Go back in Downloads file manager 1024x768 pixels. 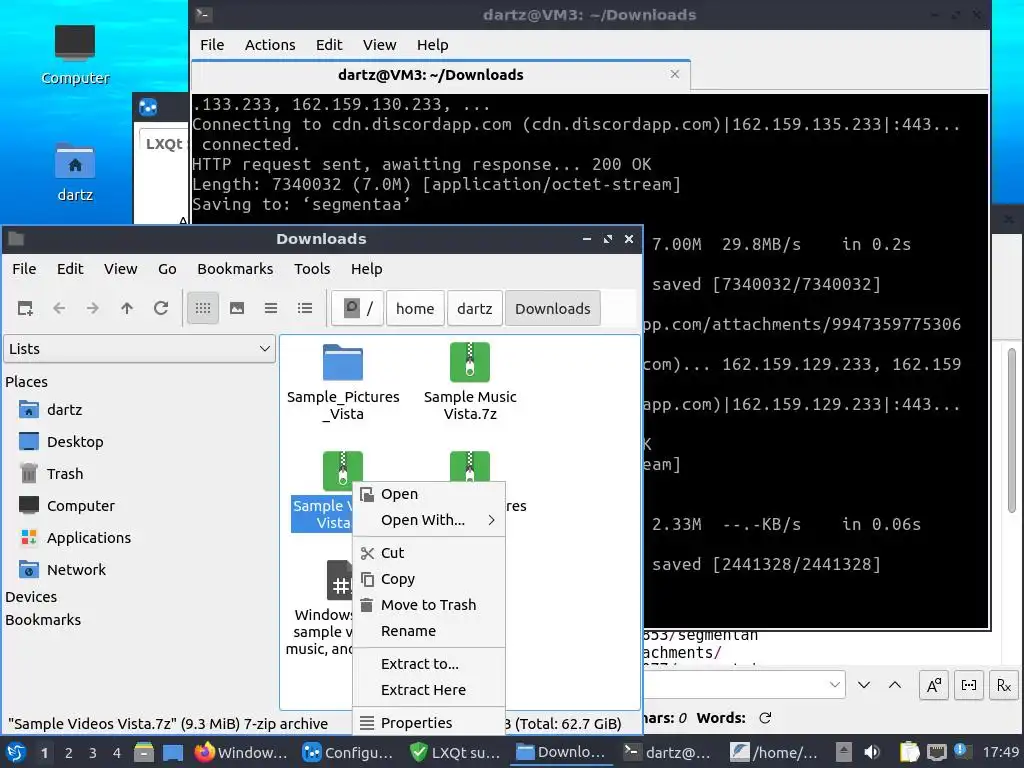point(59,308)
